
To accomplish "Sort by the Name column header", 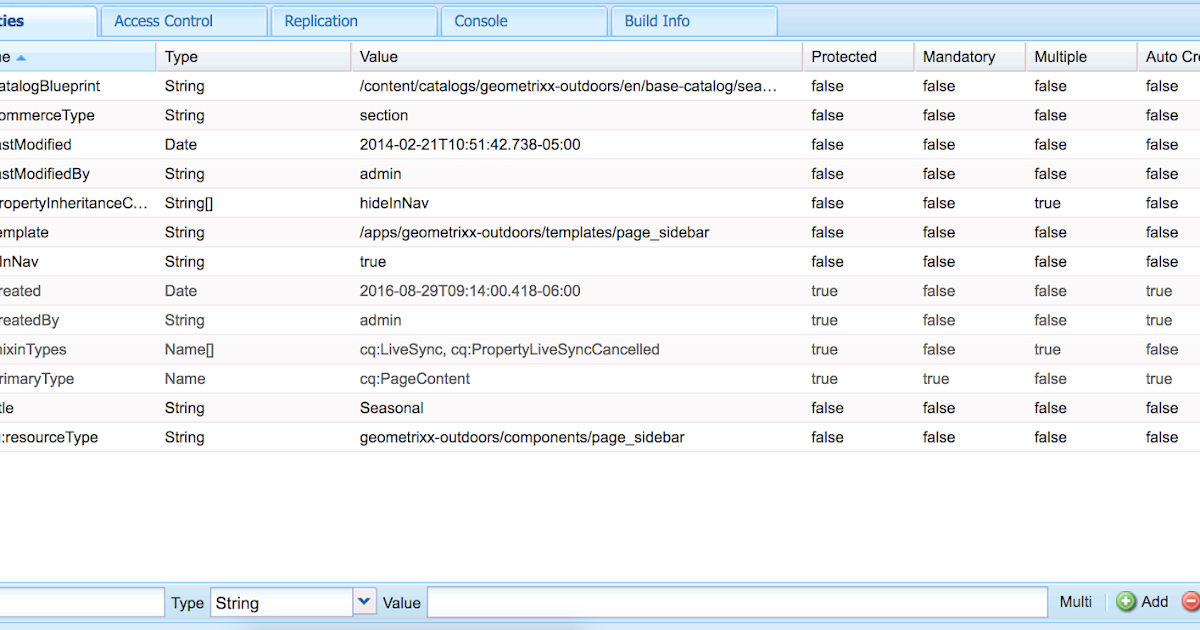I will [x=40, y=57].
